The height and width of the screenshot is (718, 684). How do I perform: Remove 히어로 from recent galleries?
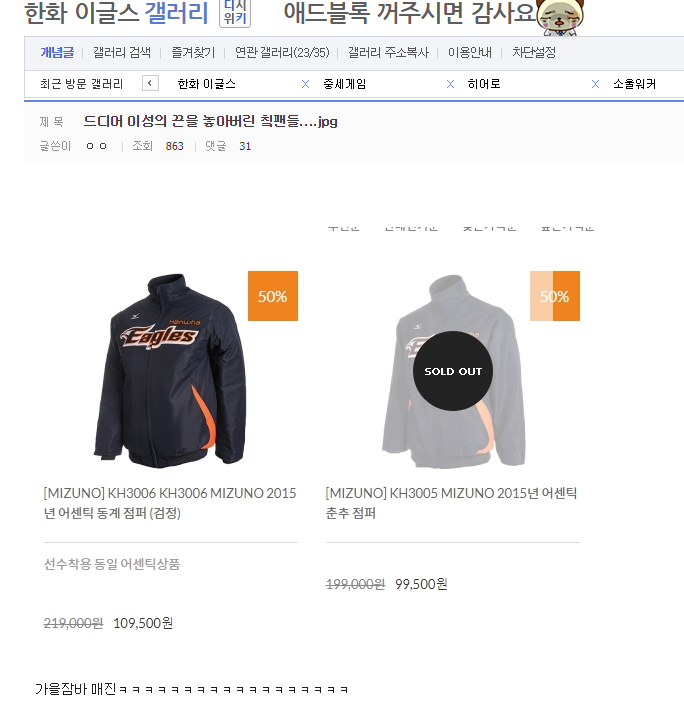pos(595,84)
